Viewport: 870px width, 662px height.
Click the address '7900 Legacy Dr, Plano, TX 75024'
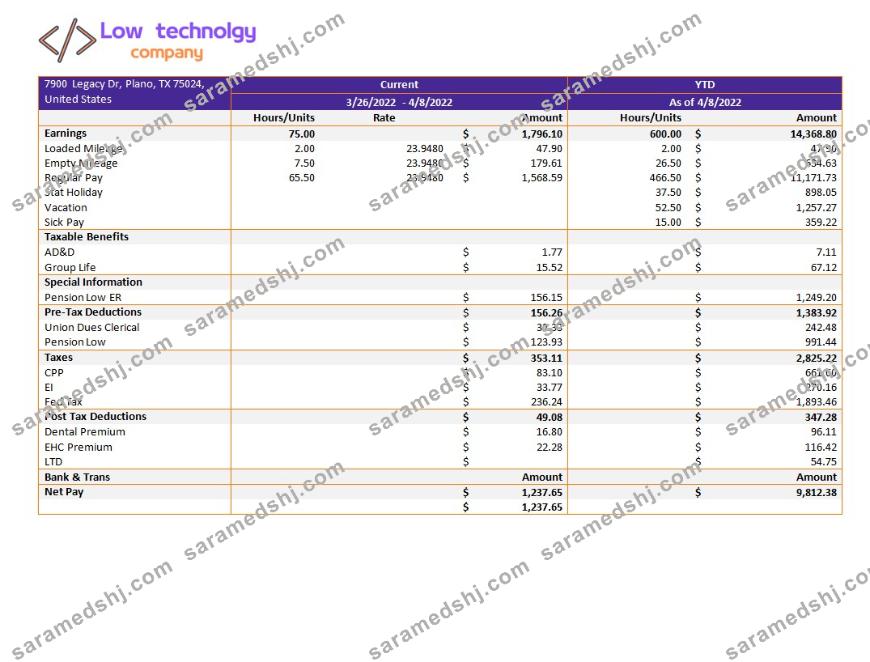tap(124, 84)
